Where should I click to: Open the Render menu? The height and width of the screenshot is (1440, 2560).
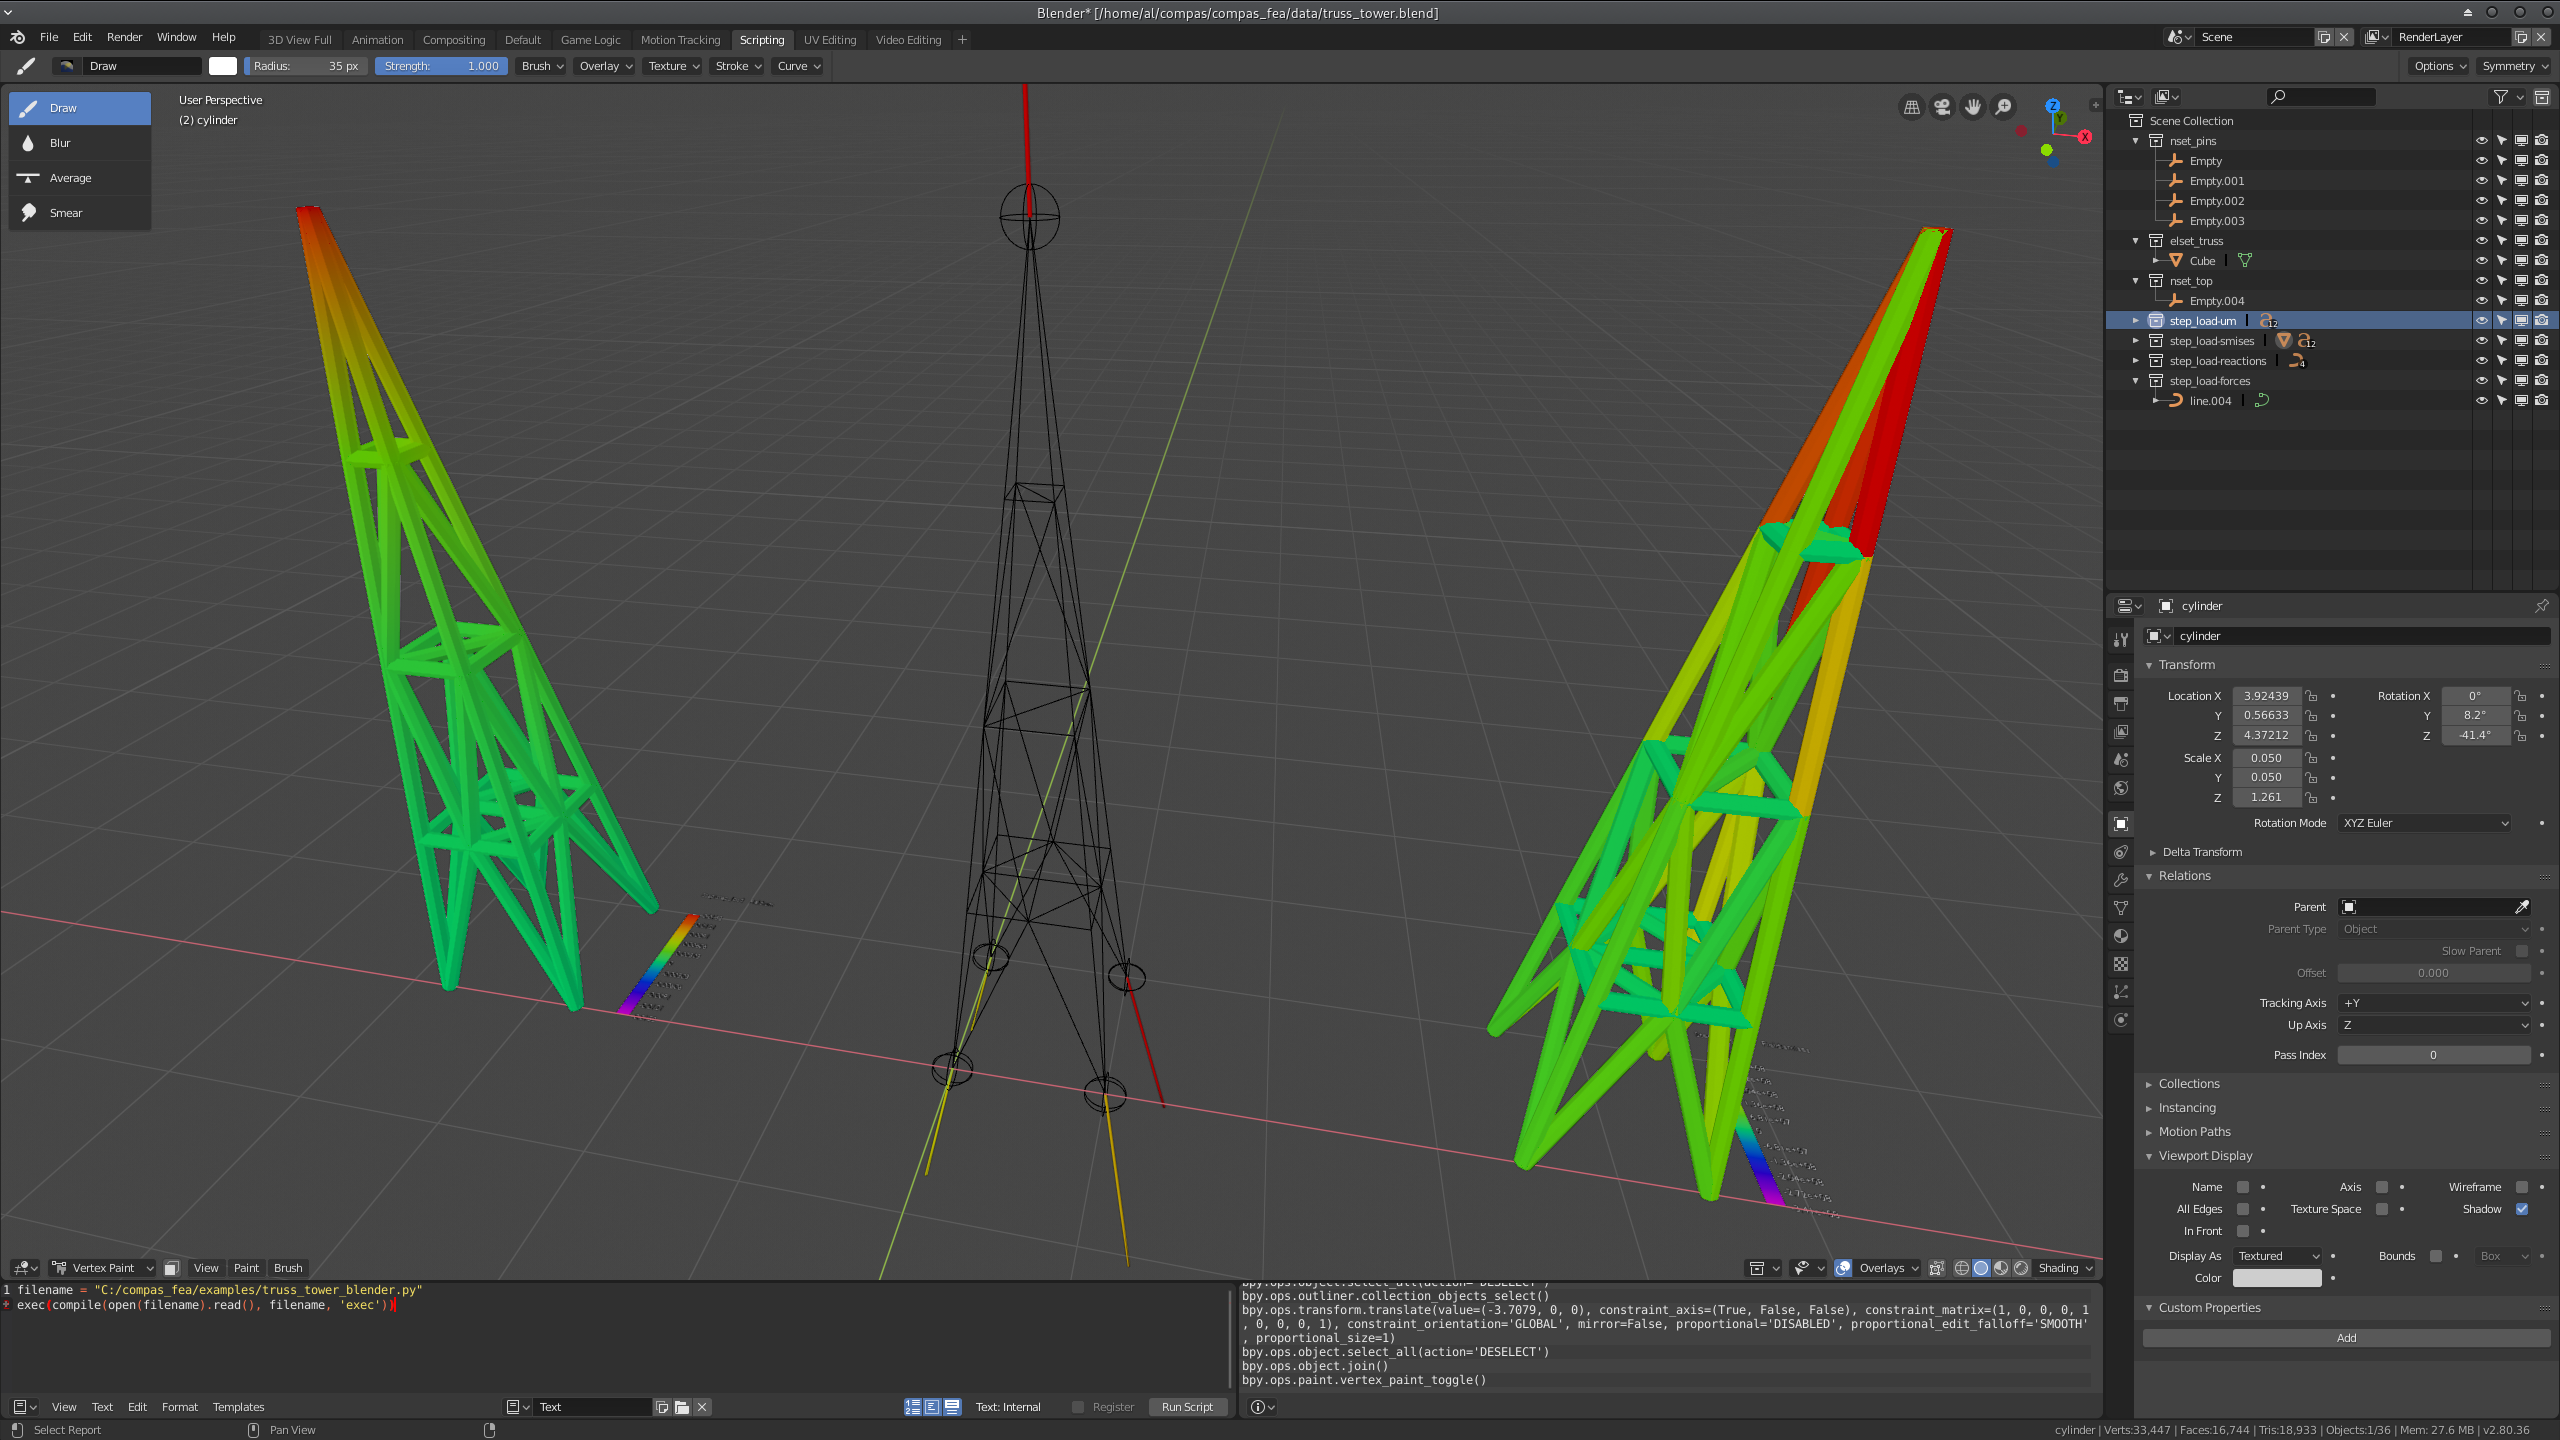coord(124,37)
